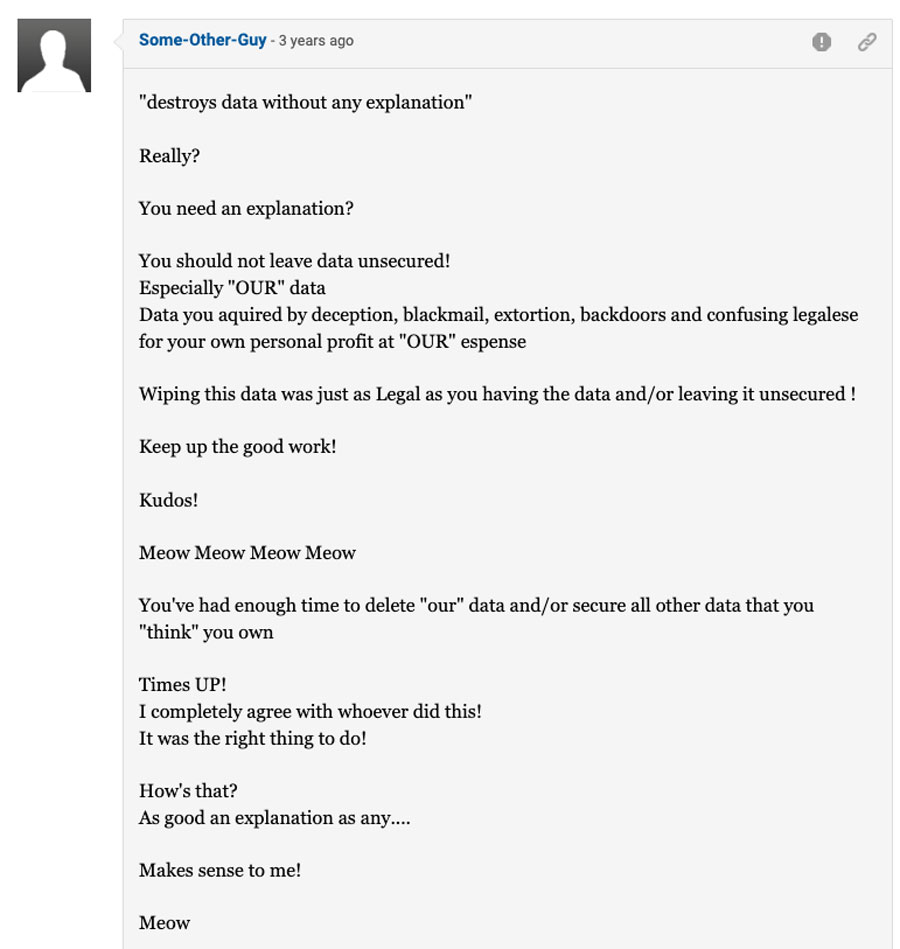Click the "Meow Meow Meow Meow" line
The image size is (900, 949).
(247, 553)
